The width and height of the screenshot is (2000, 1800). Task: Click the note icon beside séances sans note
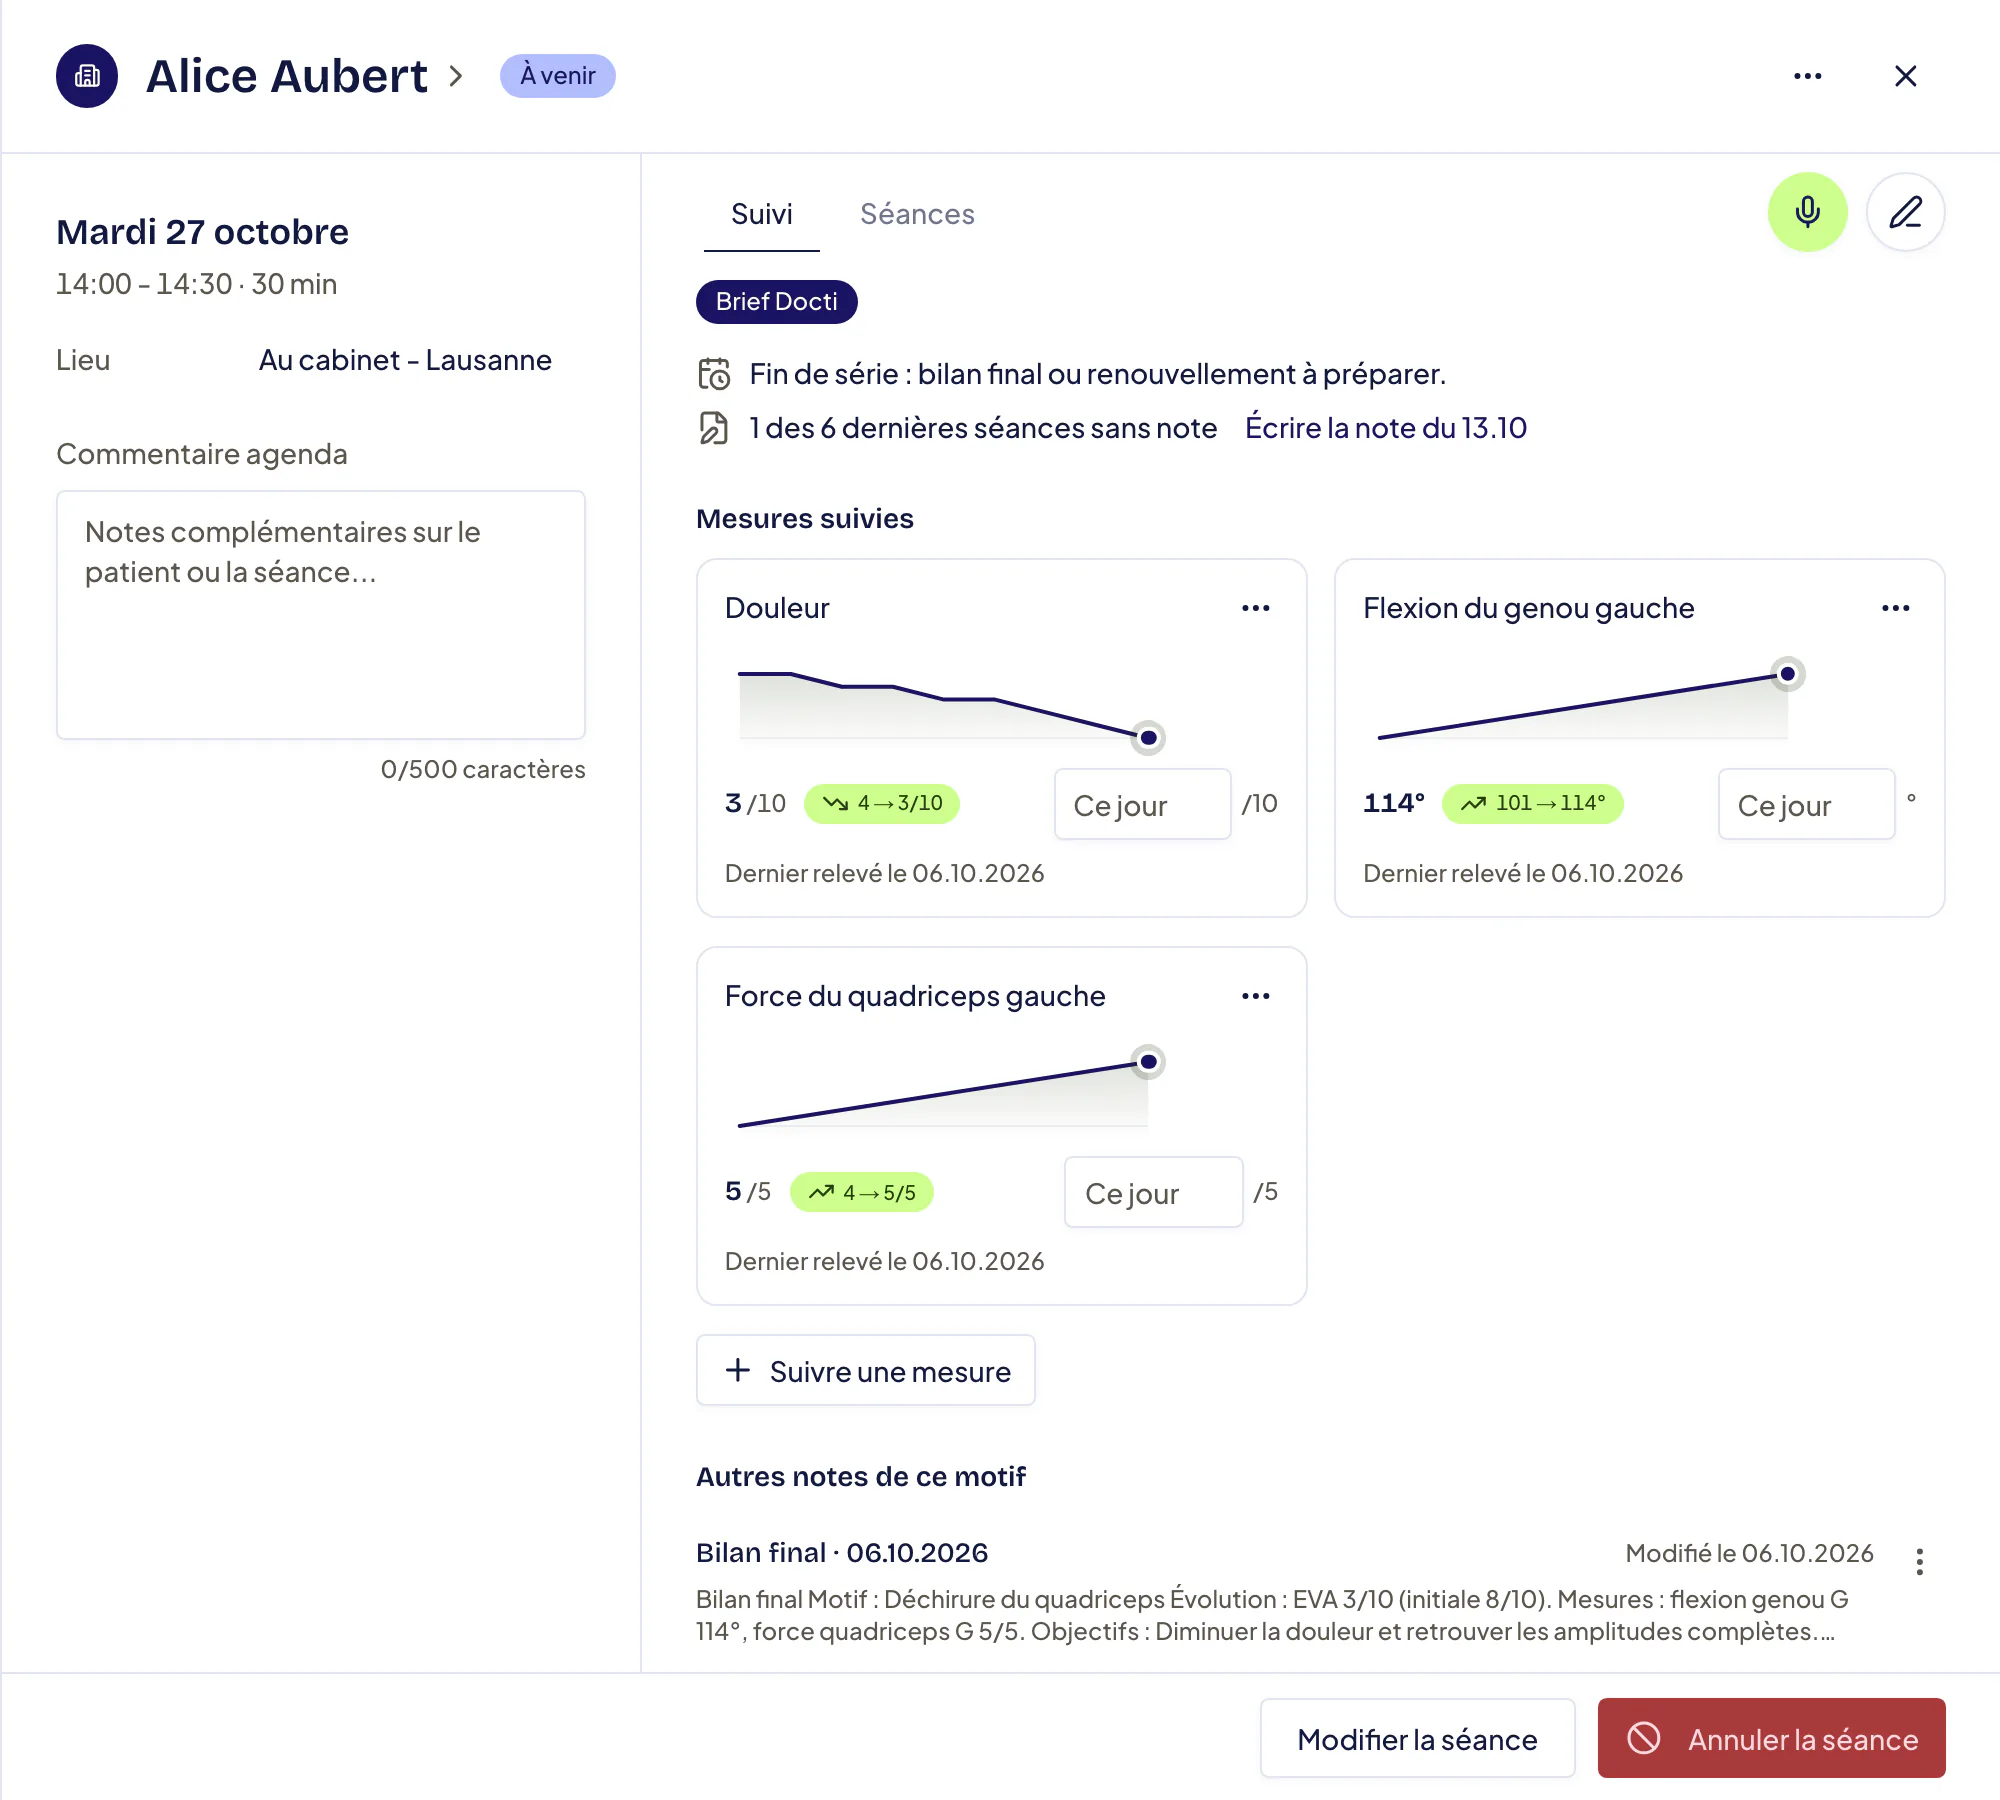713,428
